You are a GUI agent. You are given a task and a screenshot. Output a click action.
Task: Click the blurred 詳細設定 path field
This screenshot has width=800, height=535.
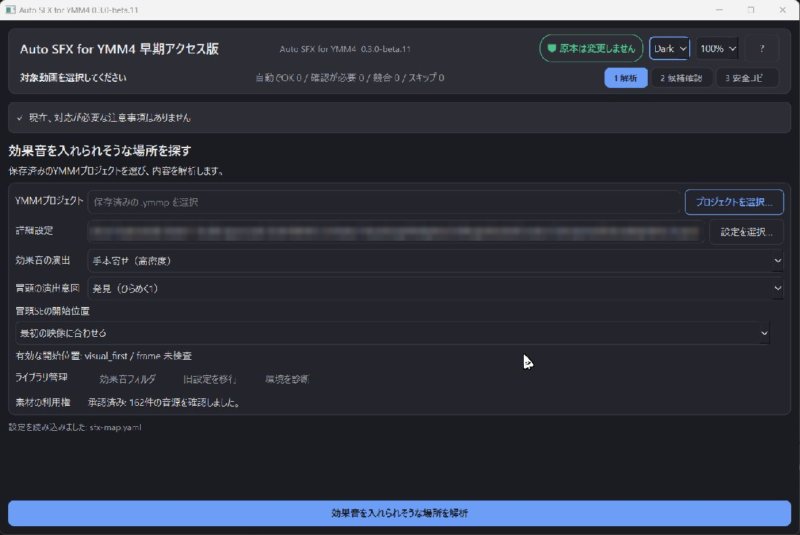(x=396, y=232)
